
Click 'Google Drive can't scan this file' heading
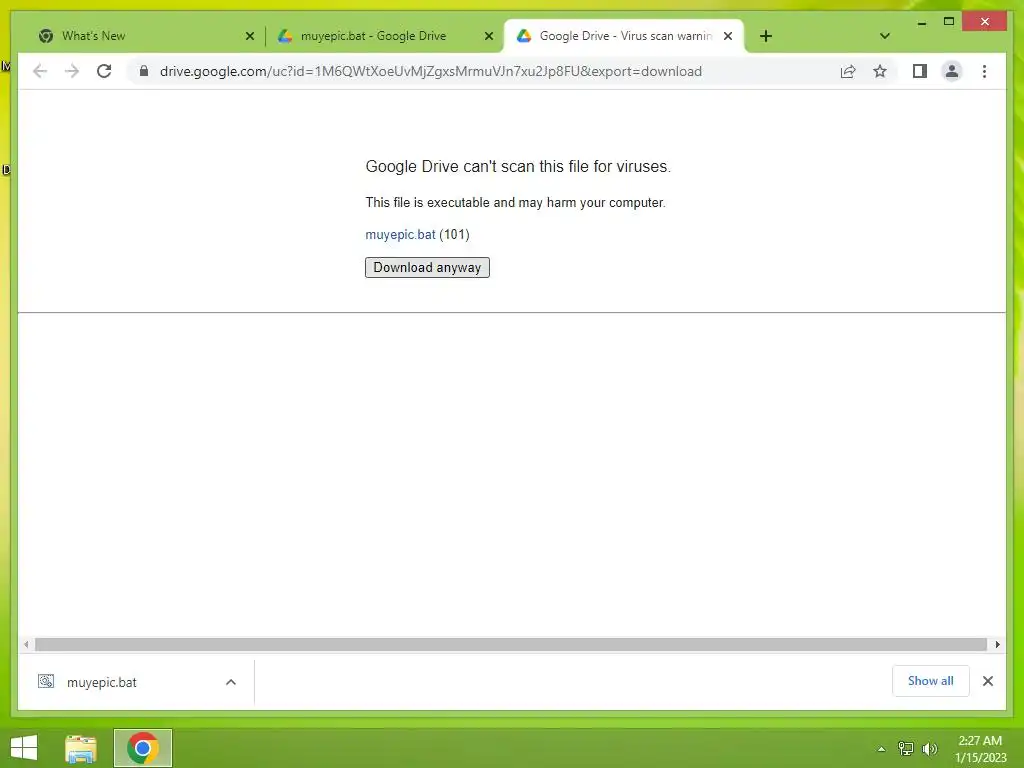click(518, 167)
